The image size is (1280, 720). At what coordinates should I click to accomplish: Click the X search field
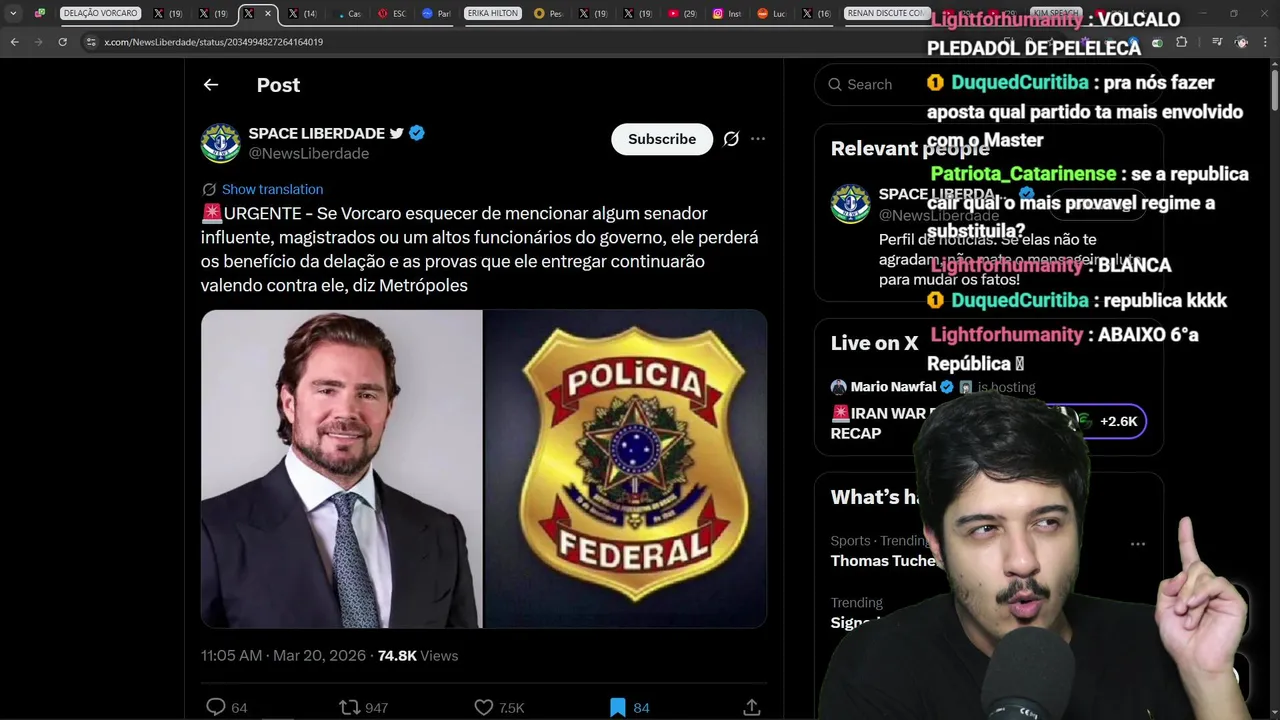point(868,85)
